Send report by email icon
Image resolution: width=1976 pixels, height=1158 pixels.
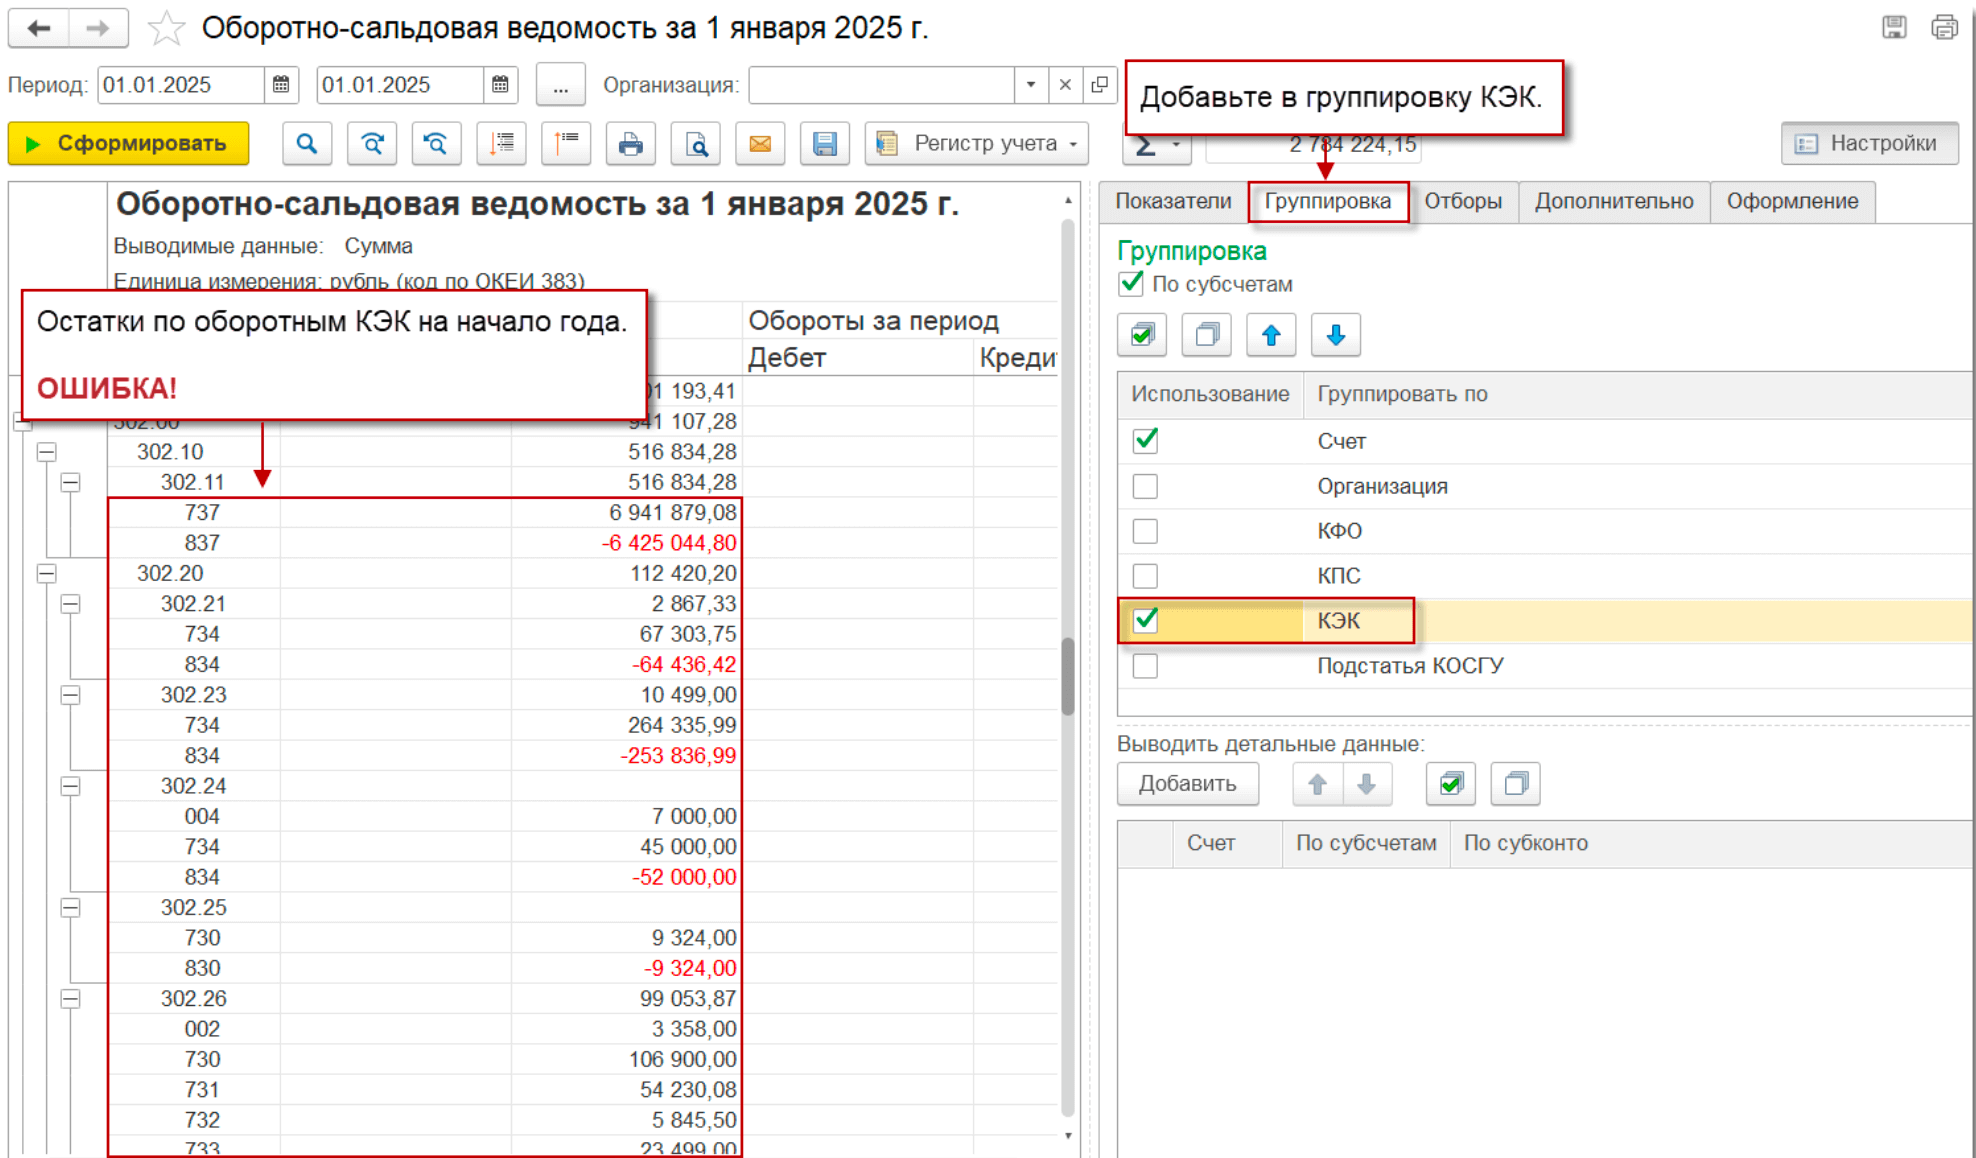(x=760, y=144)
